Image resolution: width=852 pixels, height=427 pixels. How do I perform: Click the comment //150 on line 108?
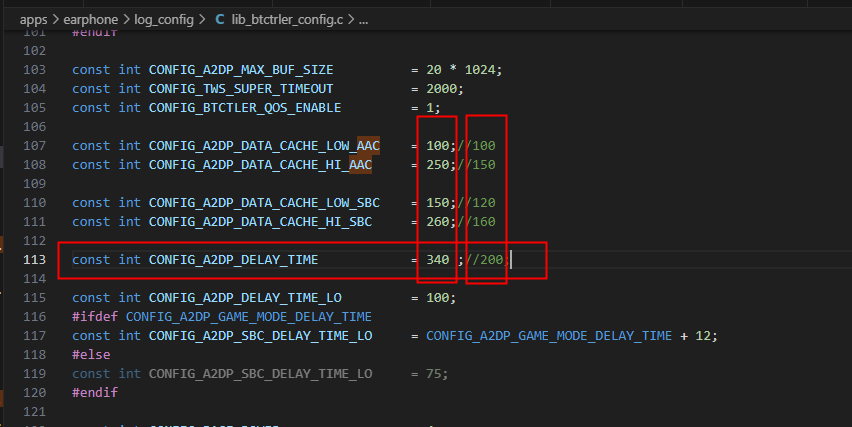click(477, 165)
